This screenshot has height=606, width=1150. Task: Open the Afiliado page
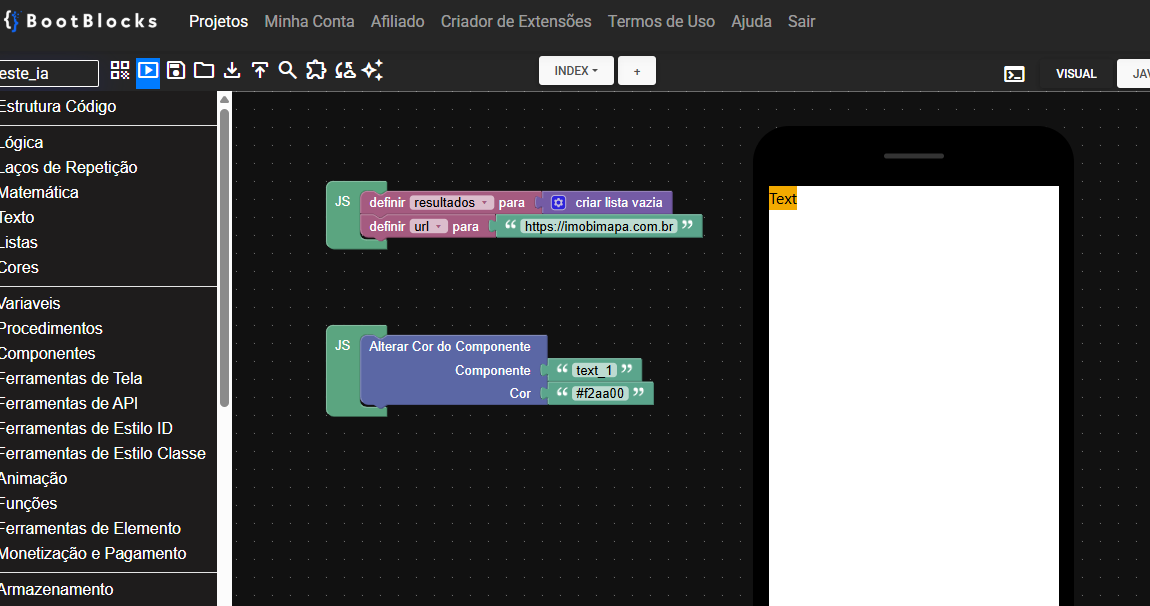(x=398, y=21)
